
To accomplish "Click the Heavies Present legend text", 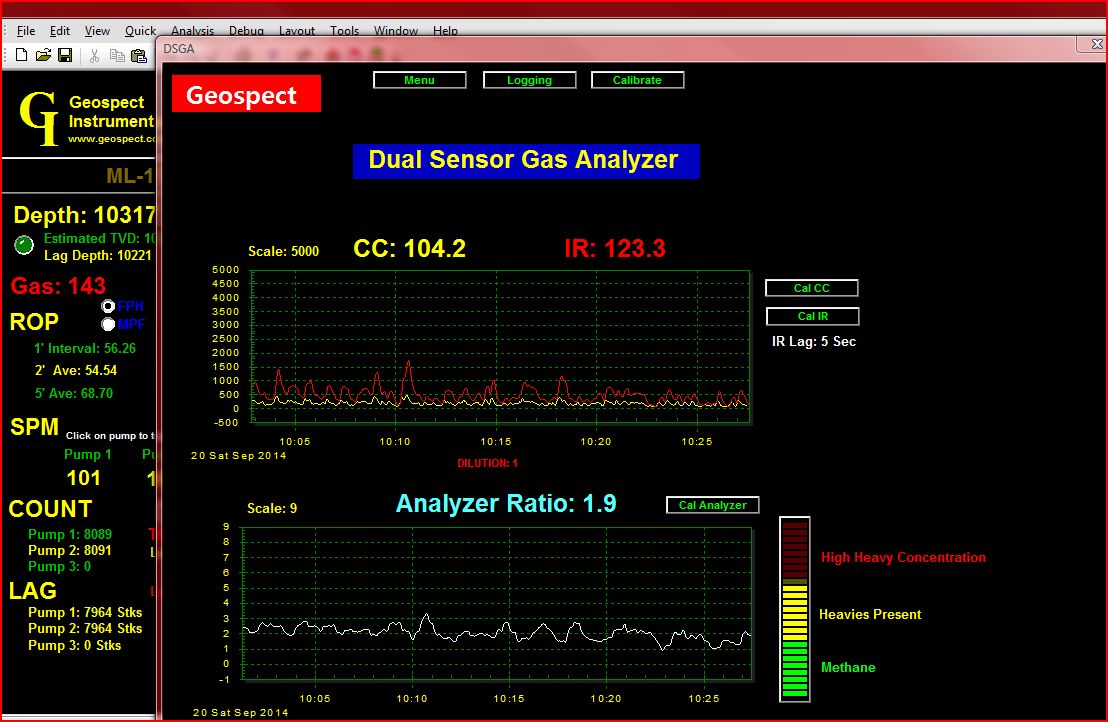I will [870, 614].
